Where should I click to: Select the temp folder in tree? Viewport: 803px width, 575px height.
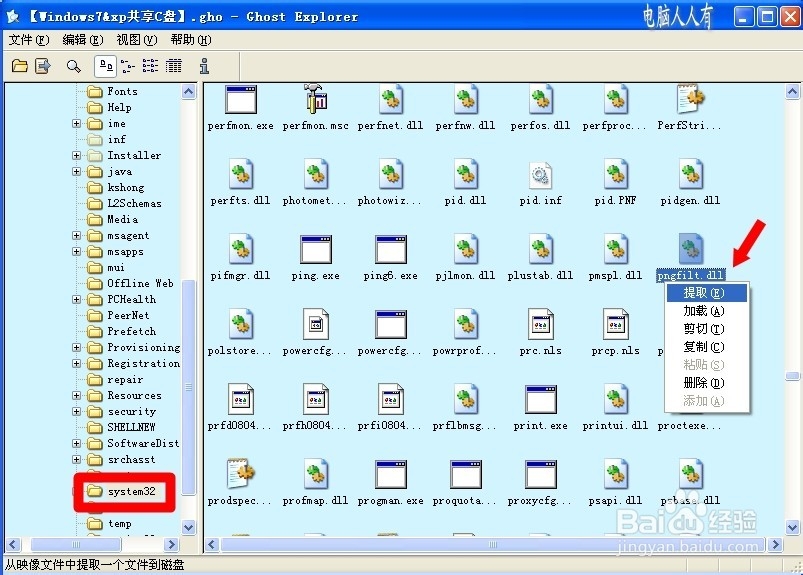(x=119, y=523)
